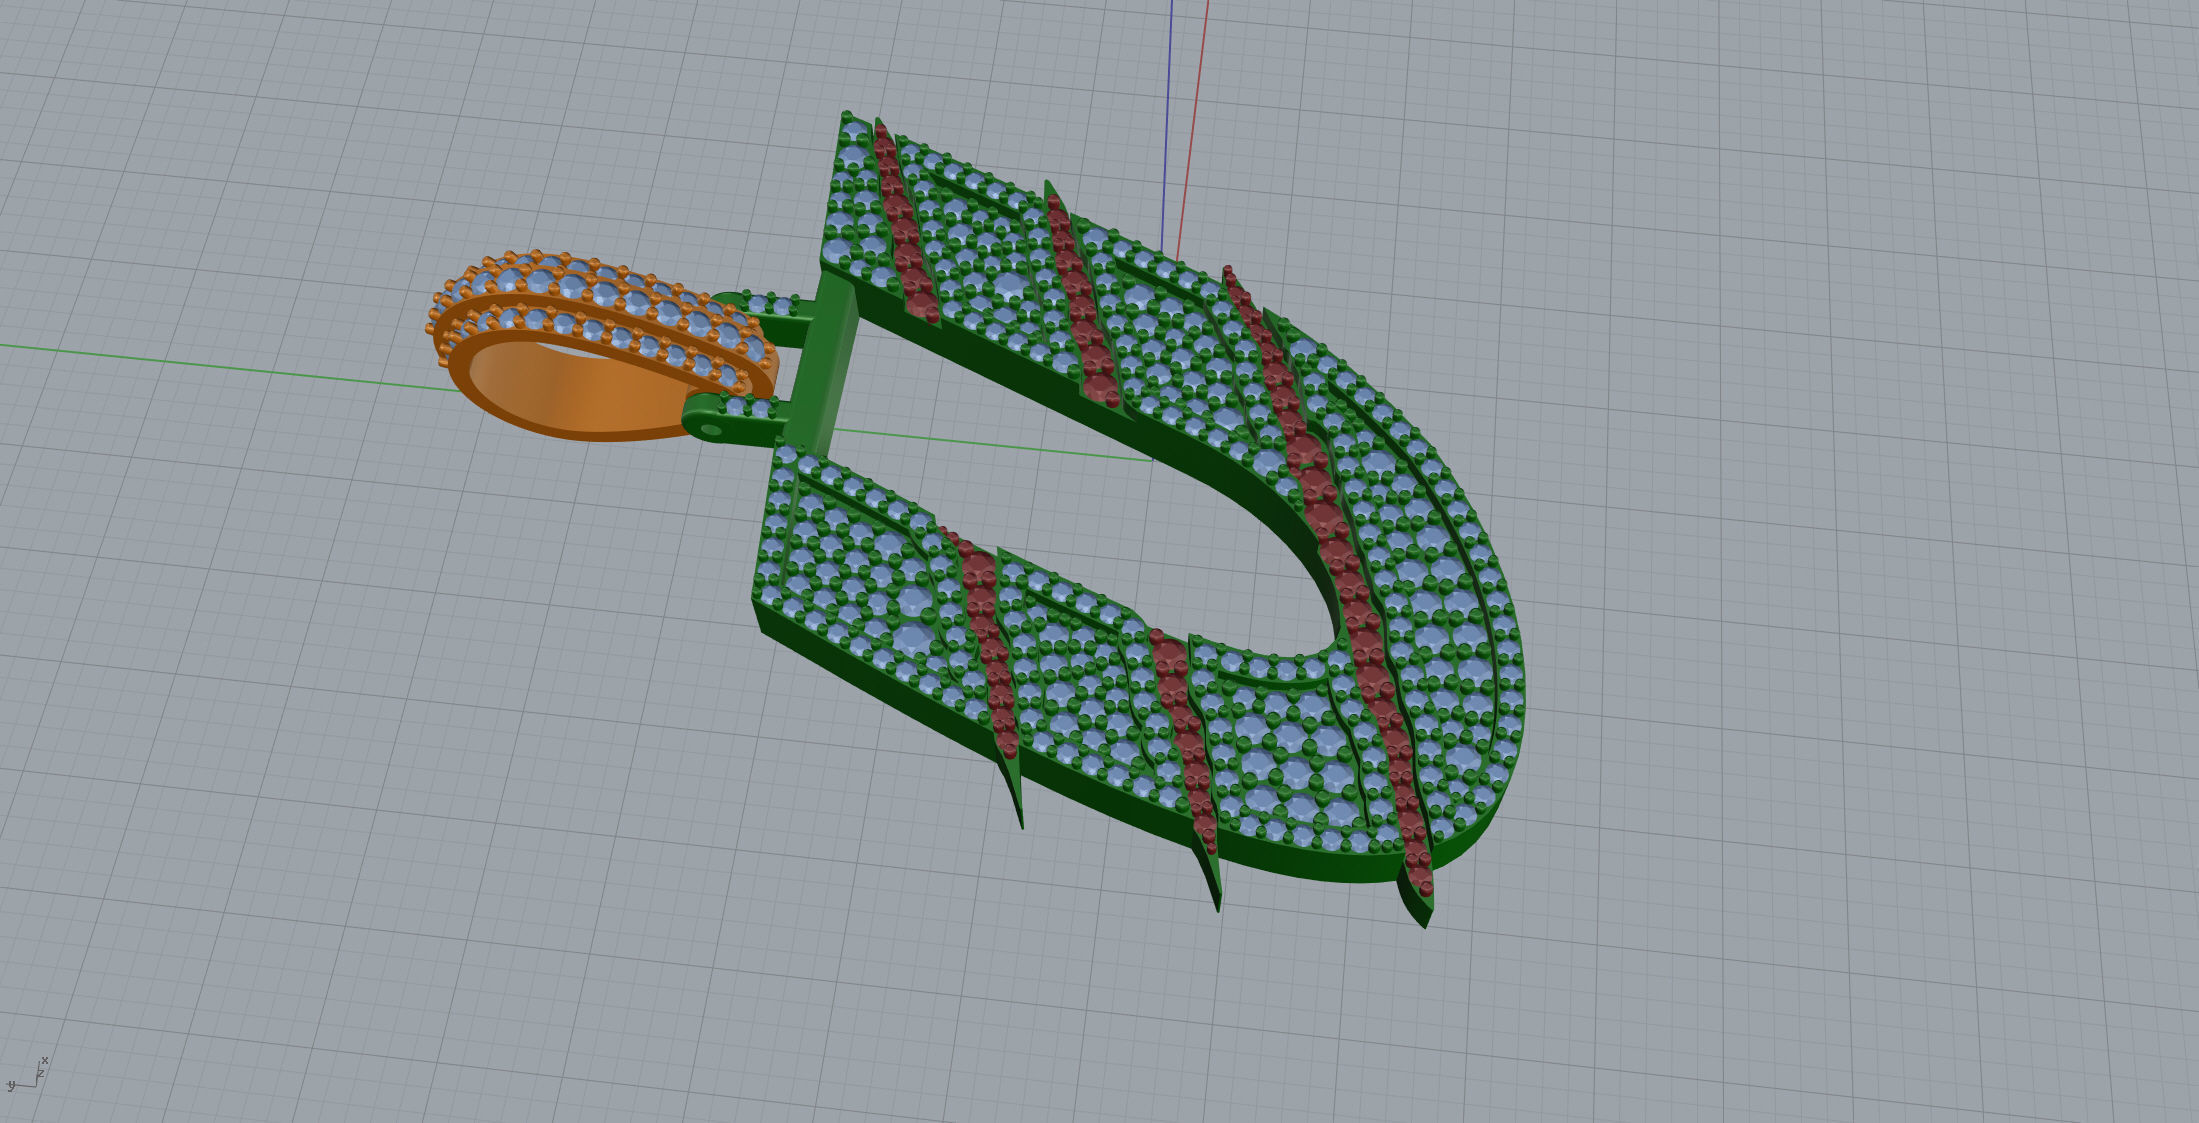Screen dimensions: 2199x1123
Task: Click the blue vertical Z-axis line
Action: 1166,125
